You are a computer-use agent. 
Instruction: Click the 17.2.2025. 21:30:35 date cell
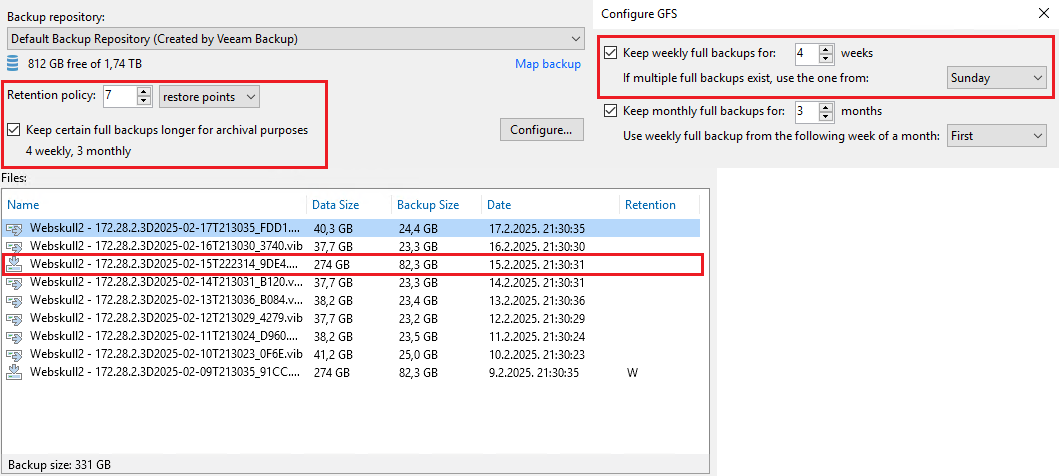[537, 228]
